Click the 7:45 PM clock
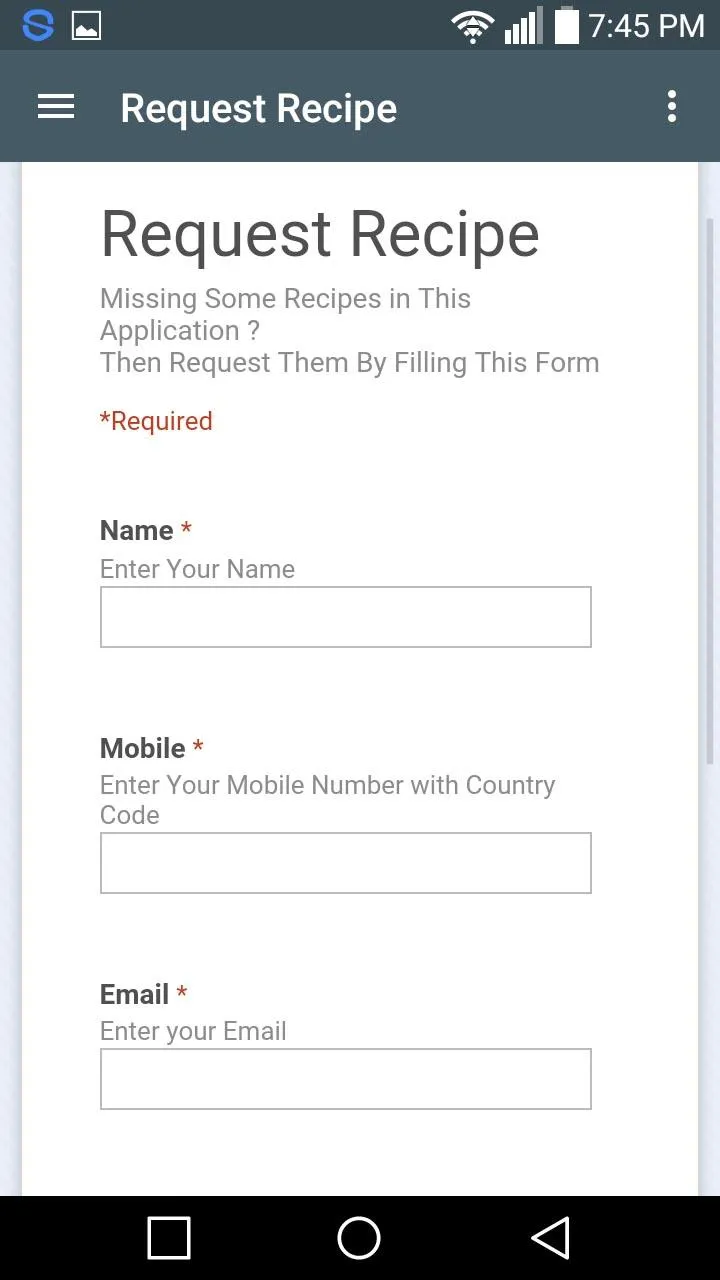 pos(646,26)
